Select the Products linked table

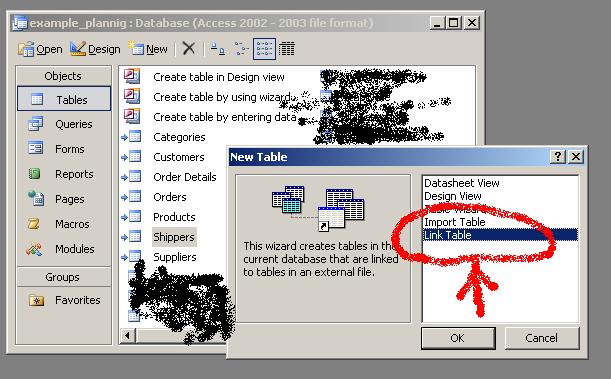click(x=174, y=217)
